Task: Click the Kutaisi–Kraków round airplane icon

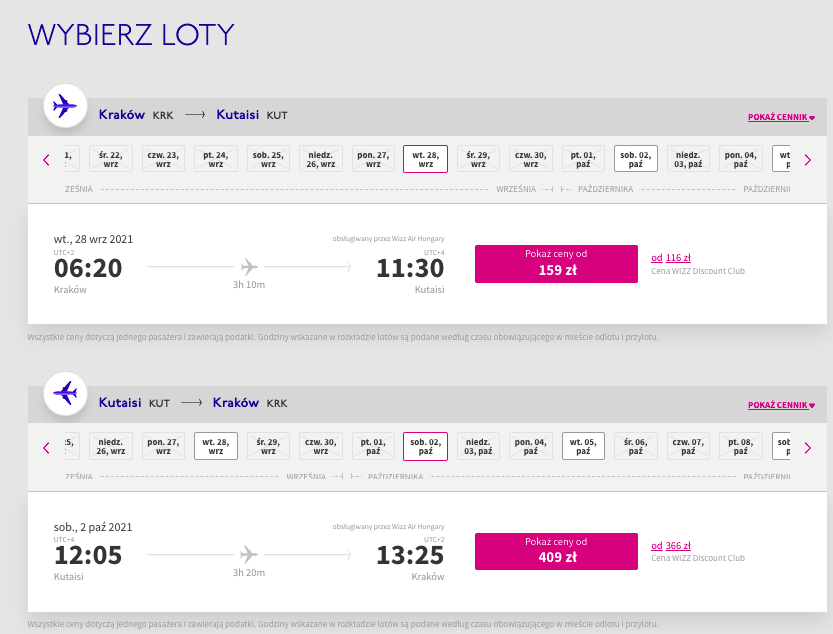Action: point(65,394)
